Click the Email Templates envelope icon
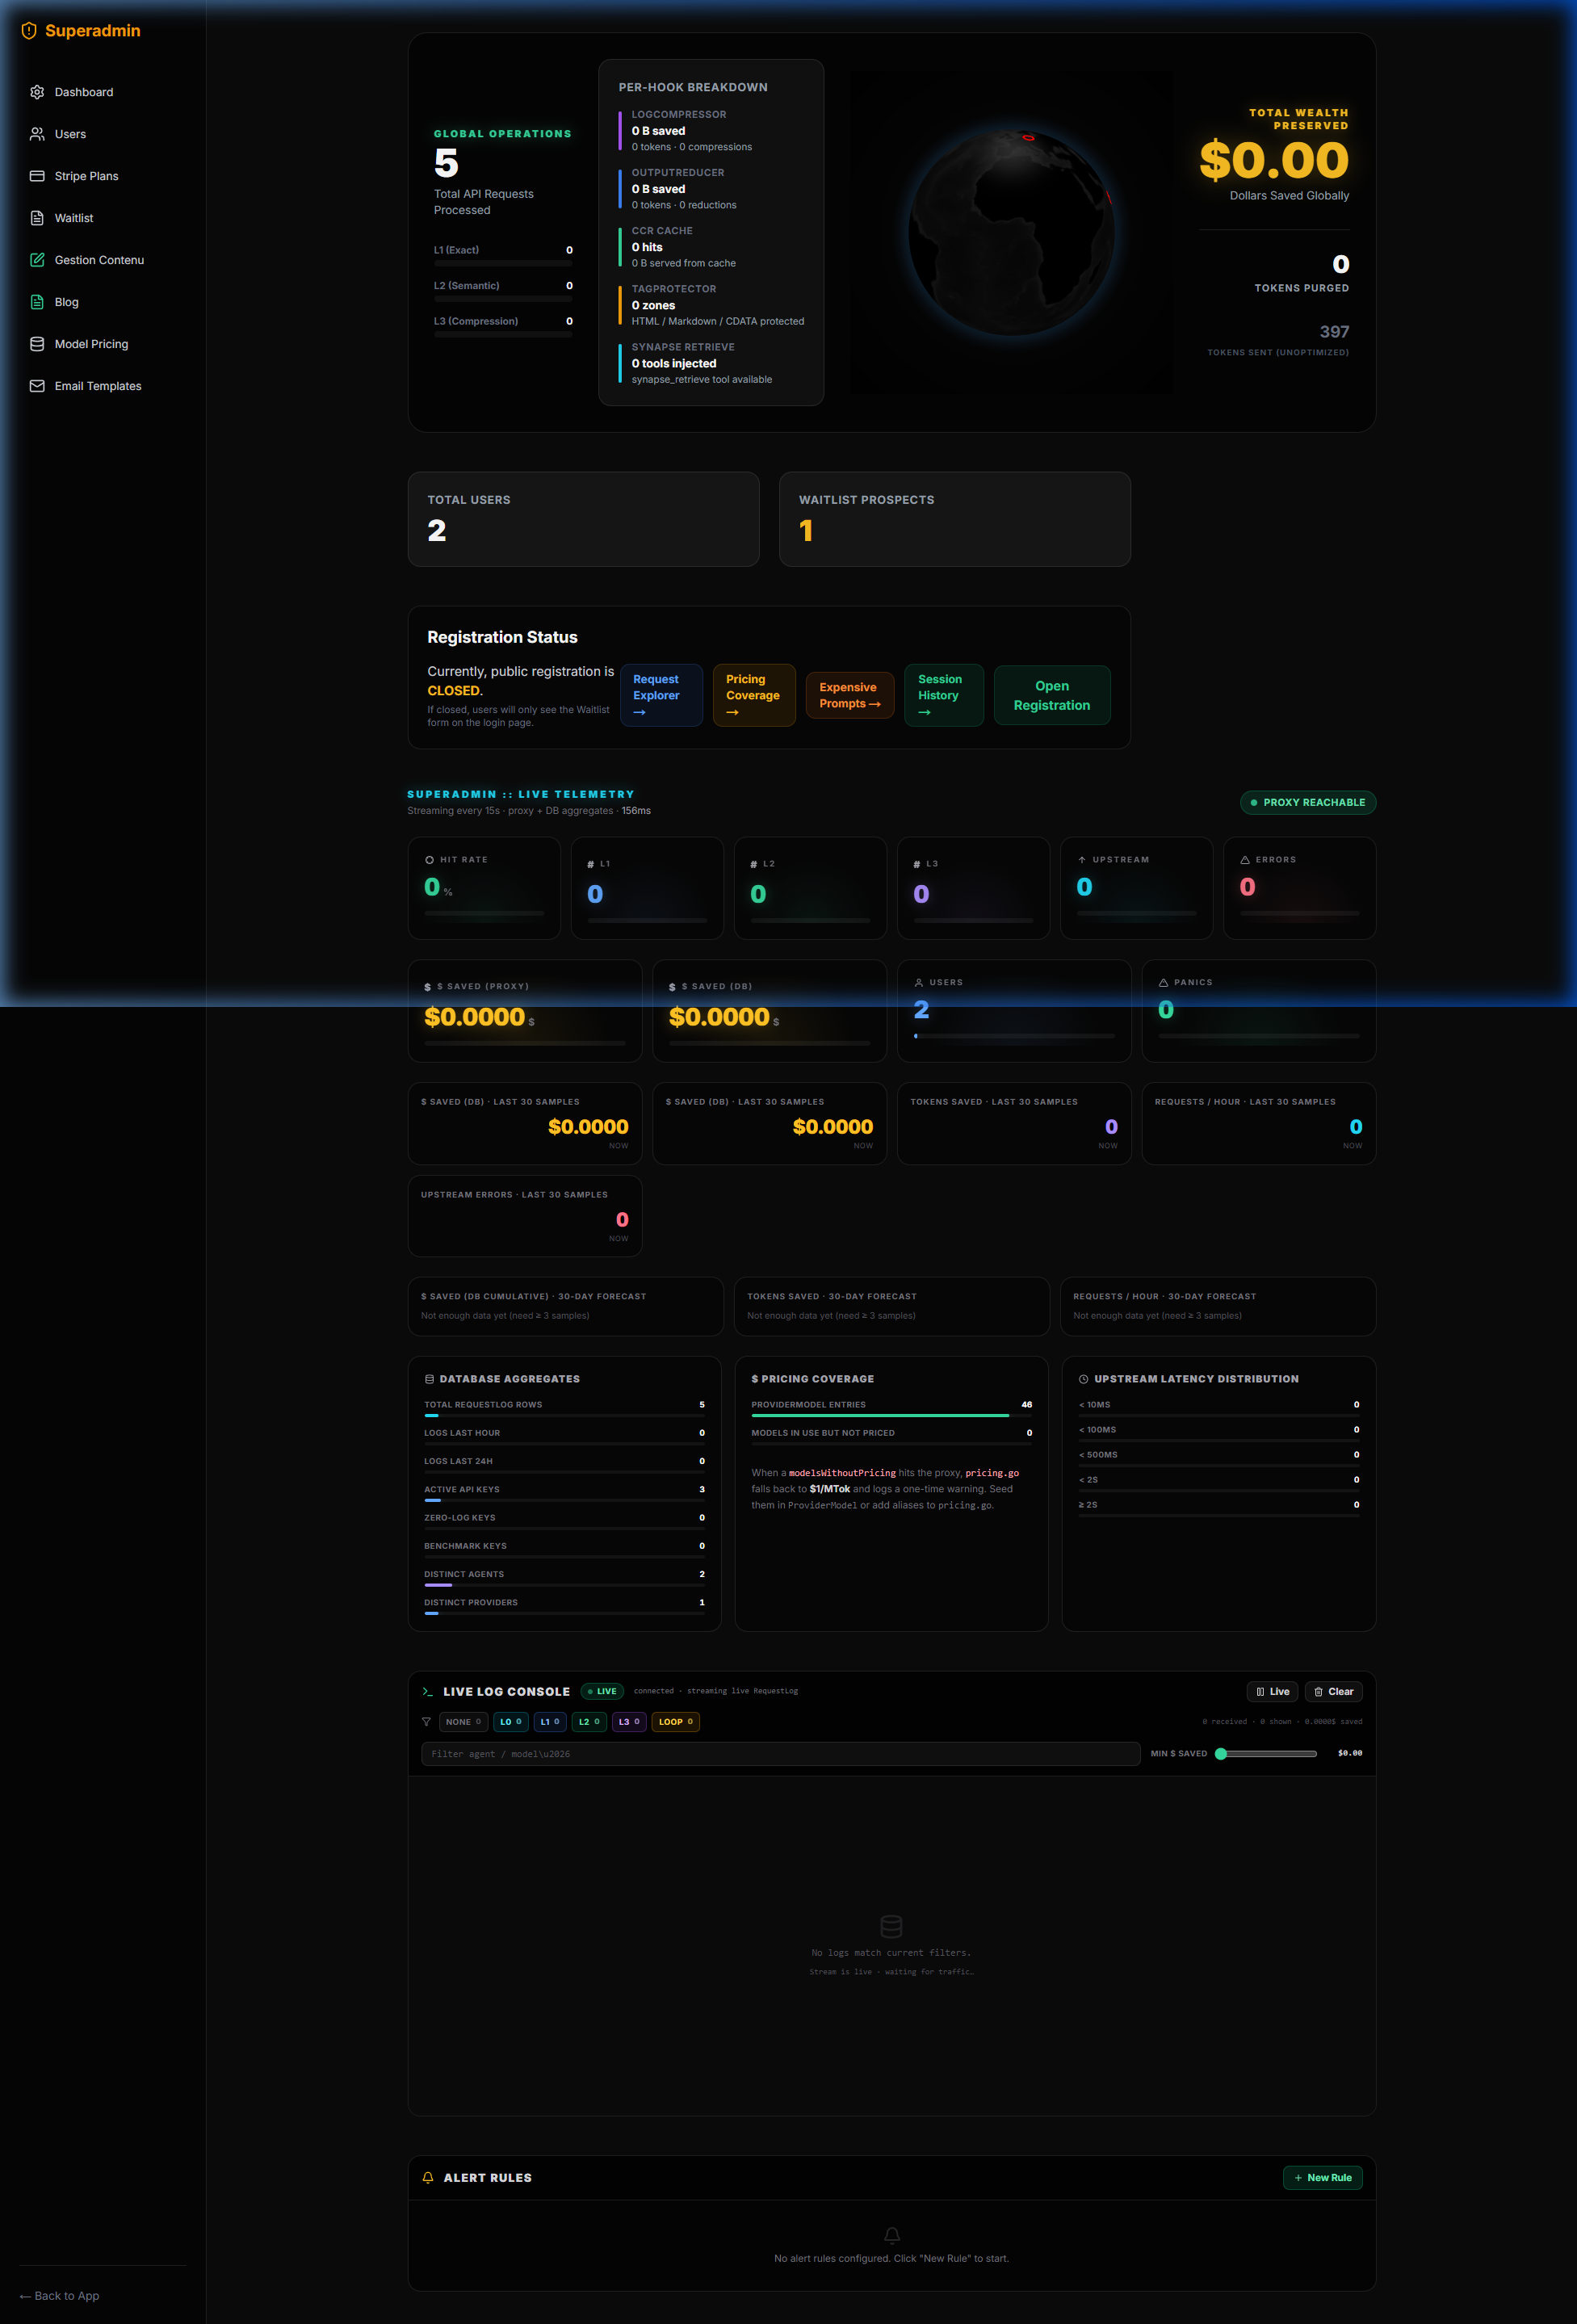 pyautogui.click(x=37, y=386)
